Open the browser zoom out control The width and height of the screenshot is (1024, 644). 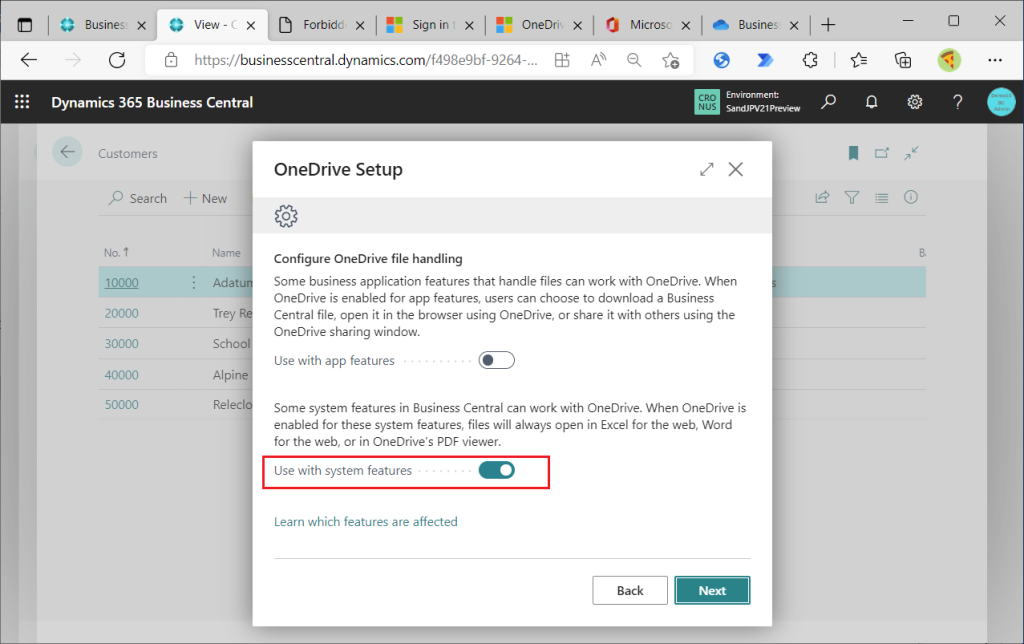(x=634, y=60)
